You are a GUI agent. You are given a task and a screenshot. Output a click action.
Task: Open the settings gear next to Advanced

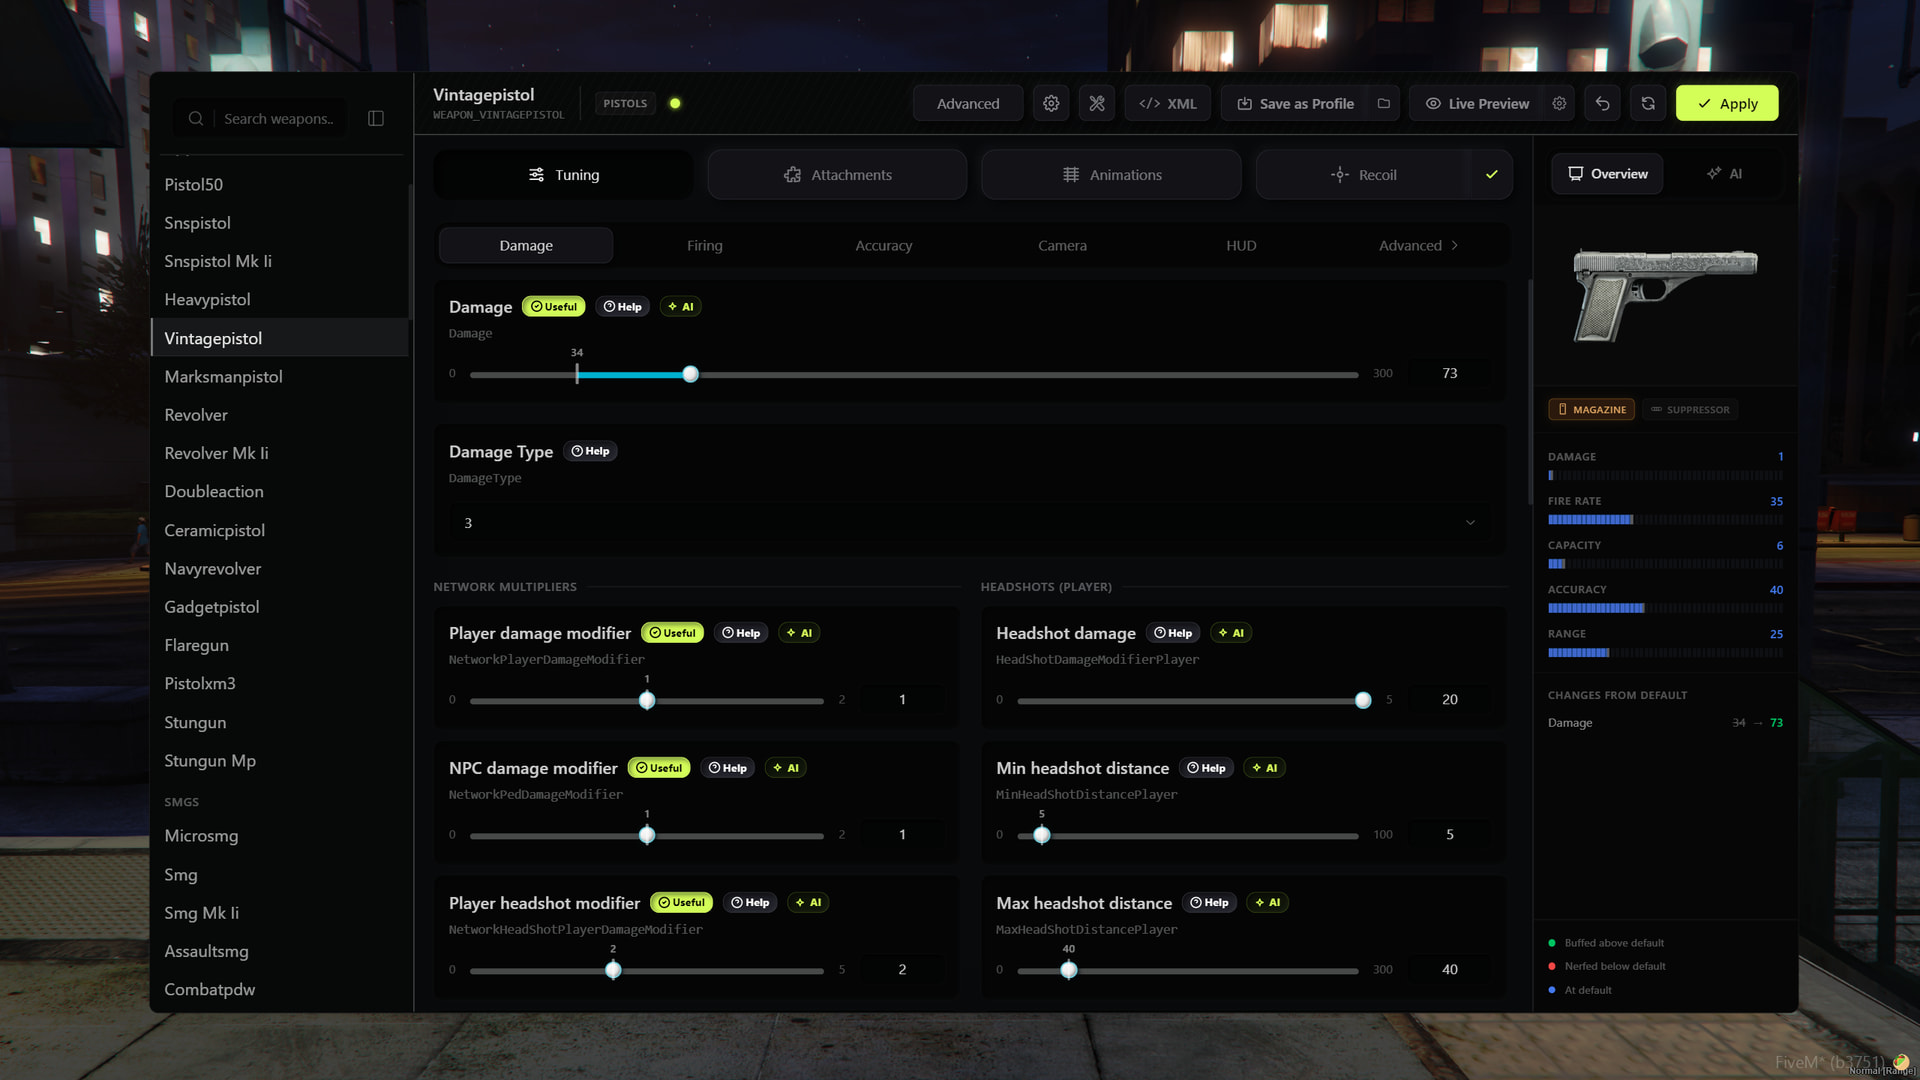coord(1051,103)
